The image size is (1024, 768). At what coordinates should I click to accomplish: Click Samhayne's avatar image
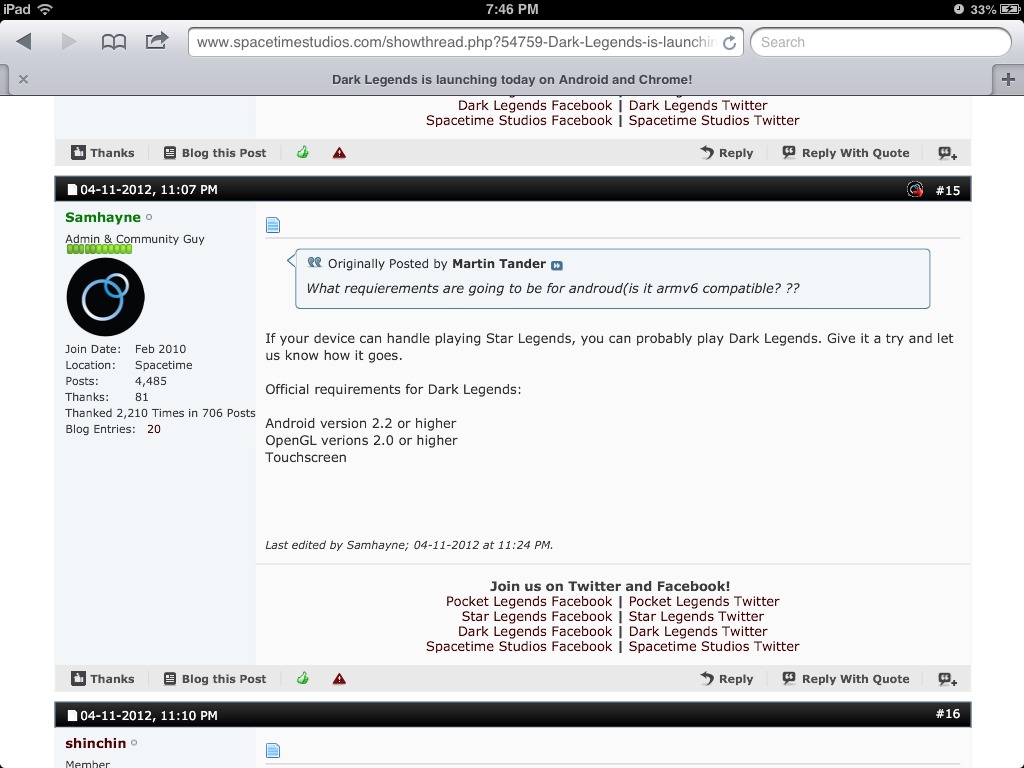tap(105, 296)
